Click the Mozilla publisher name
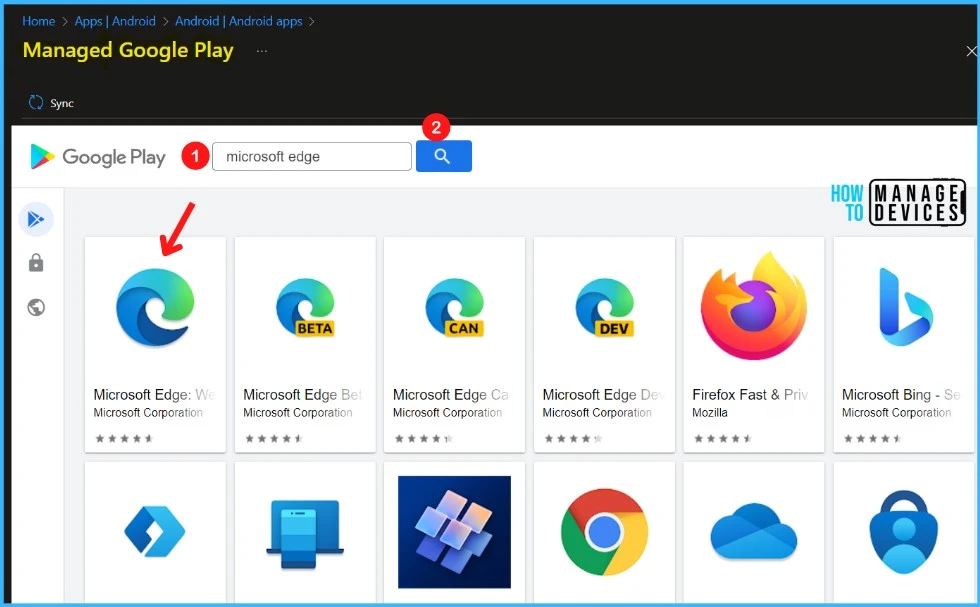This screenshot has width=980, height=607. (710, 413)
